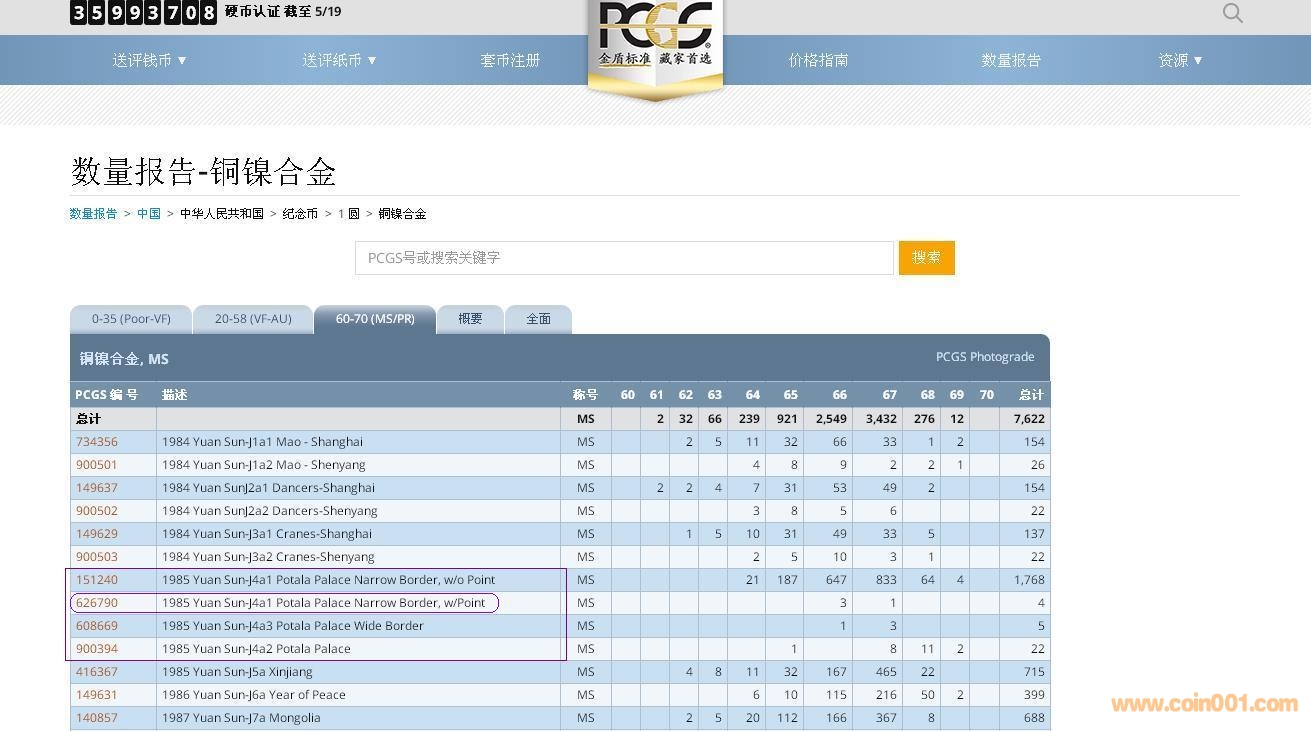Switch to the 0-35 (Poor-VF) tab
The height and width of the screenshot is (731, 1311).
131,319
